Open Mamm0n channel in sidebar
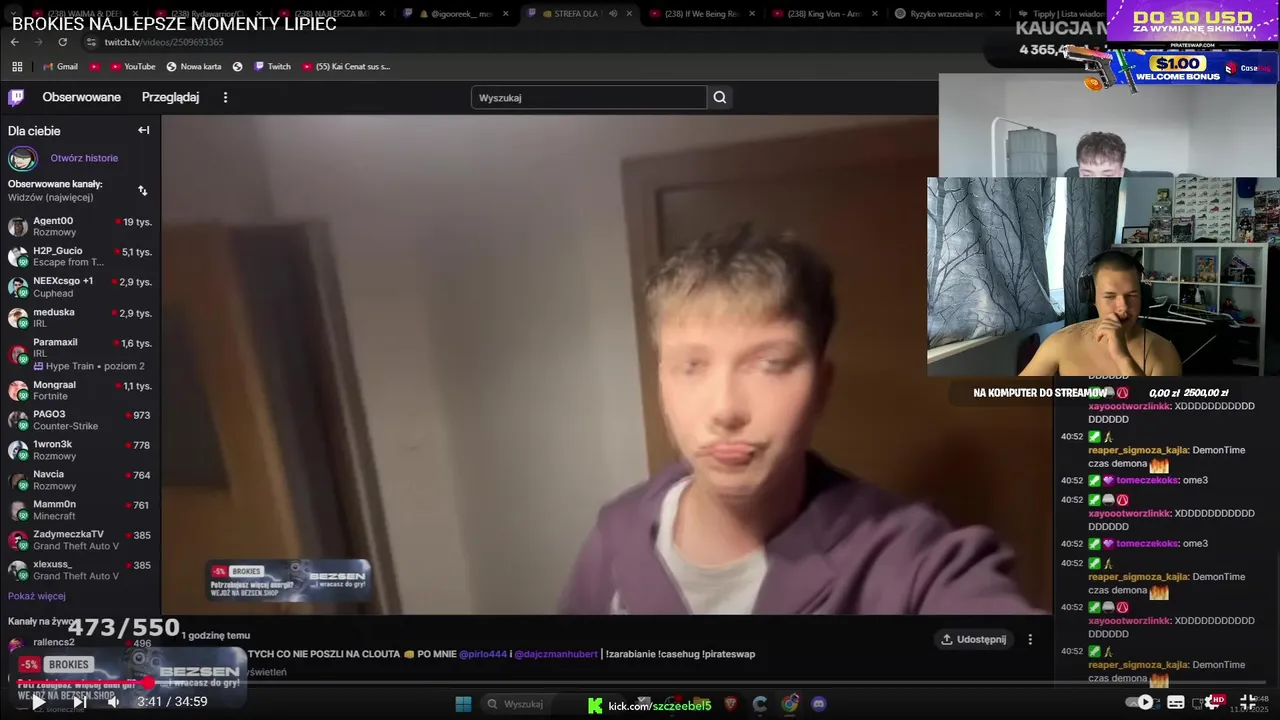Image resolution: width=1280 pixels, height=720 pixels. coord(80,510)
